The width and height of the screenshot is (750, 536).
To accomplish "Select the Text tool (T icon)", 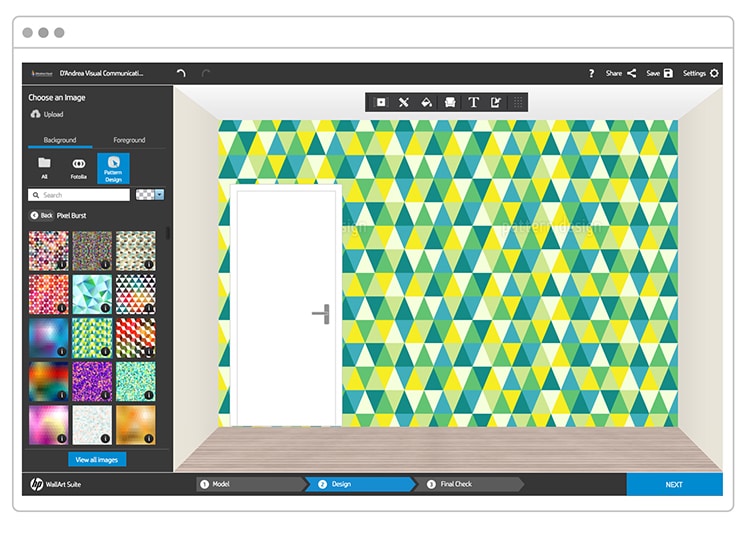I will pos(473,102).
